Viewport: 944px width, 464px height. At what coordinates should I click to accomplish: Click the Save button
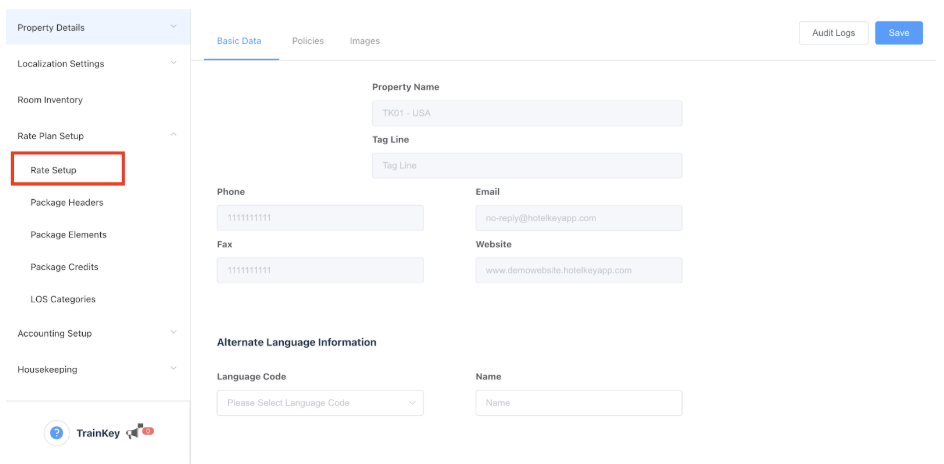click(x=898, y=33)
